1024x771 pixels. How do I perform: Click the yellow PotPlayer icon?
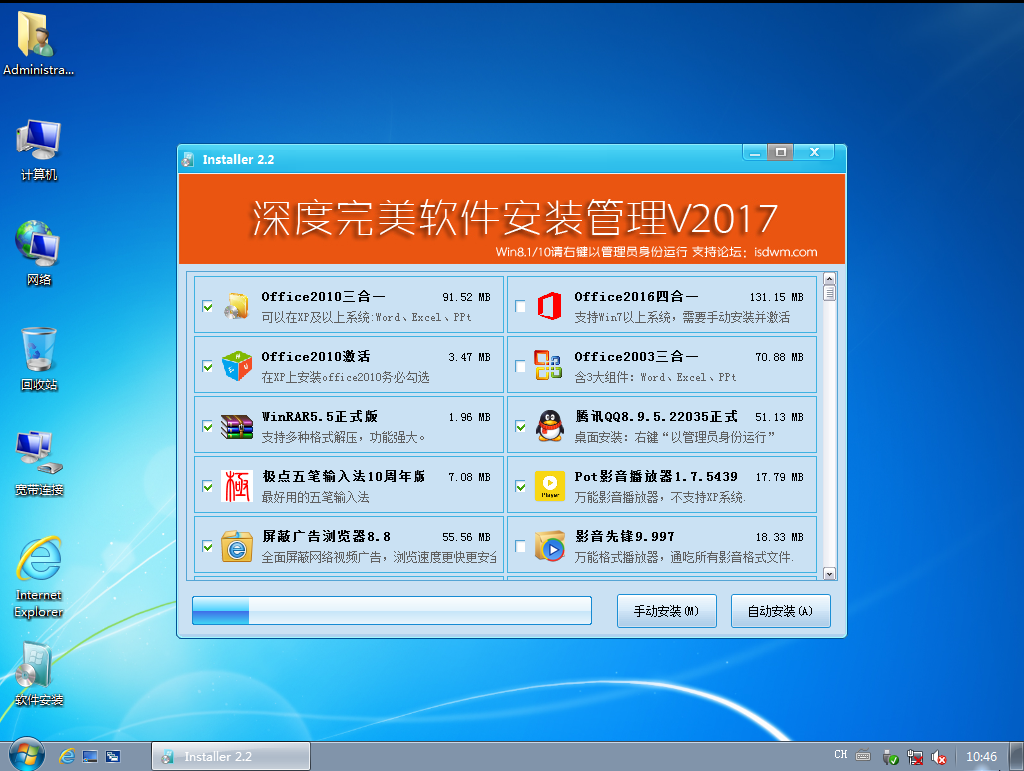(550, 486)
